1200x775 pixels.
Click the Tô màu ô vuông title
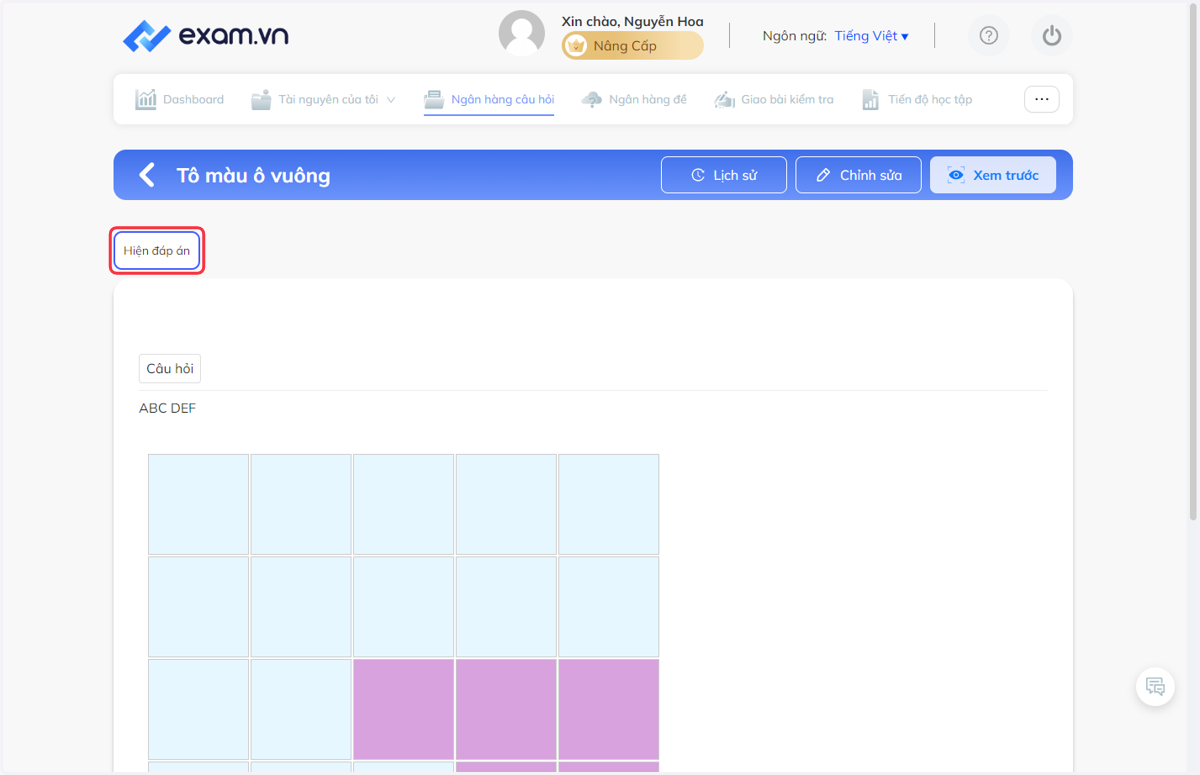253,175
